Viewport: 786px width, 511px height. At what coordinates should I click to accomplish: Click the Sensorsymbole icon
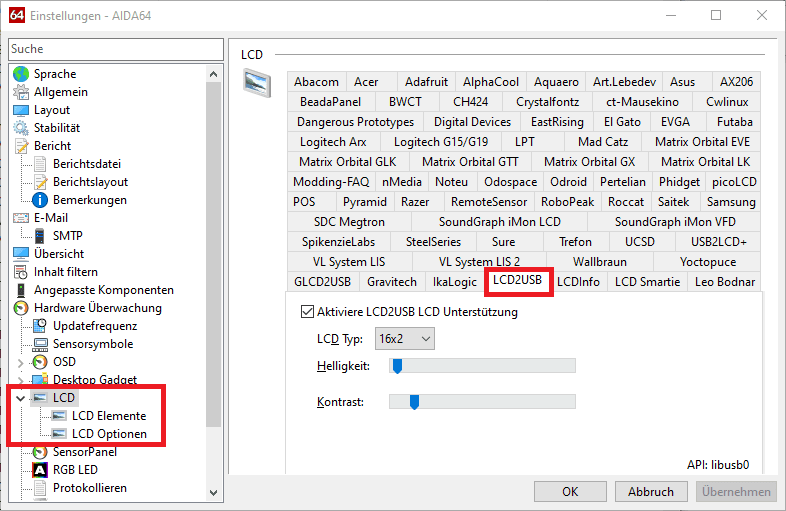(40, 344)
